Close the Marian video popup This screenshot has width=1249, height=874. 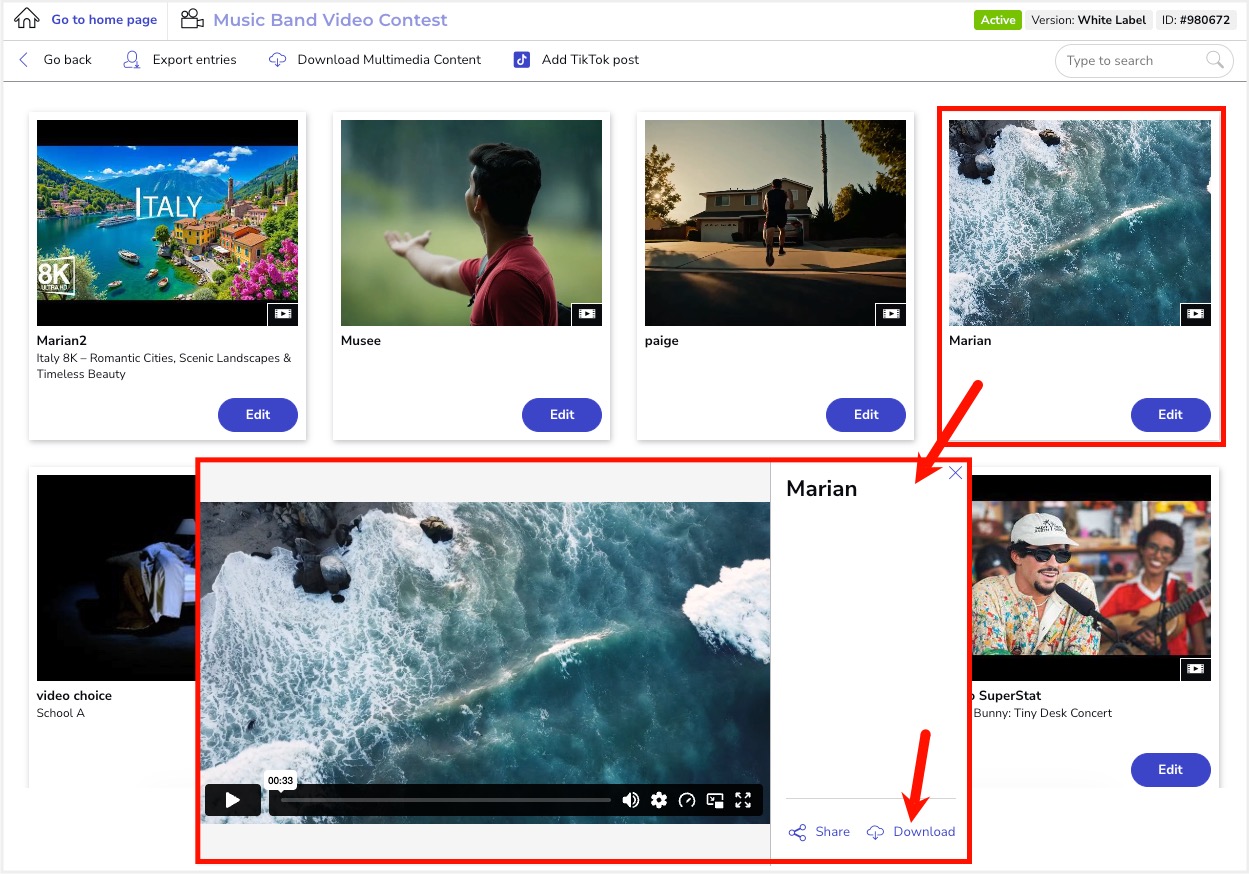click(x=955, y=473)
